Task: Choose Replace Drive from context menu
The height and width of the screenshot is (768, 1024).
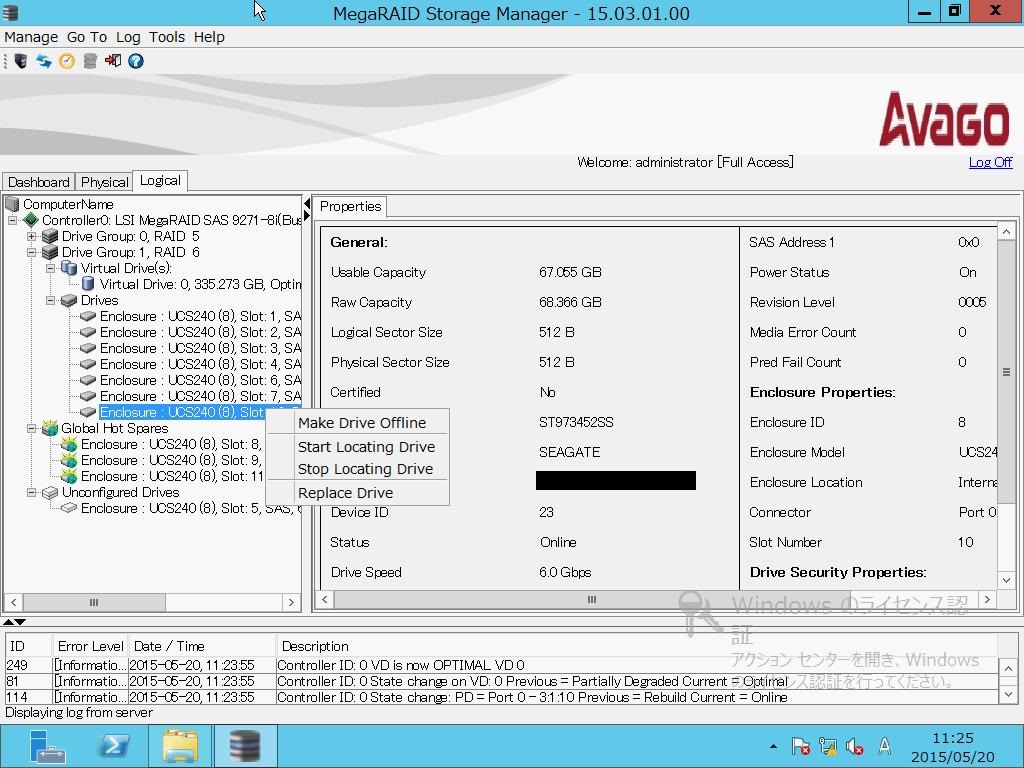Action: [x=345, y=493]
